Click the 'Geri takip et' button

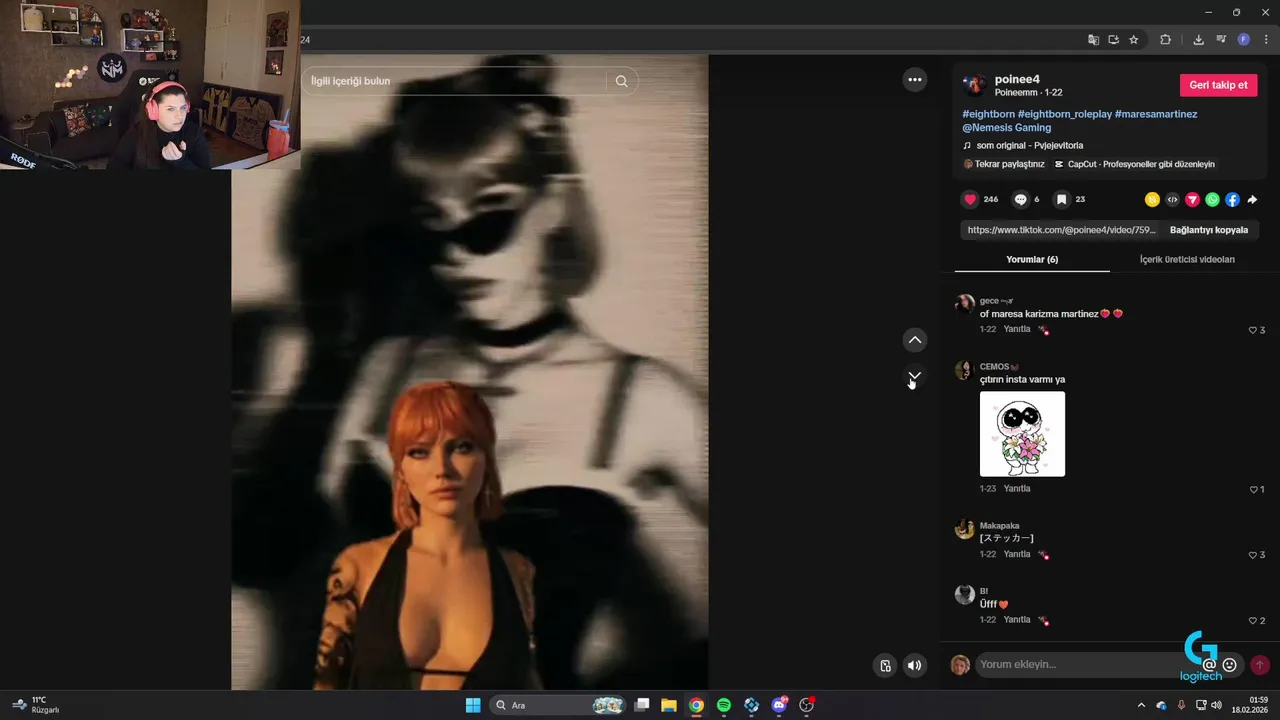[x=1218, y=85]
